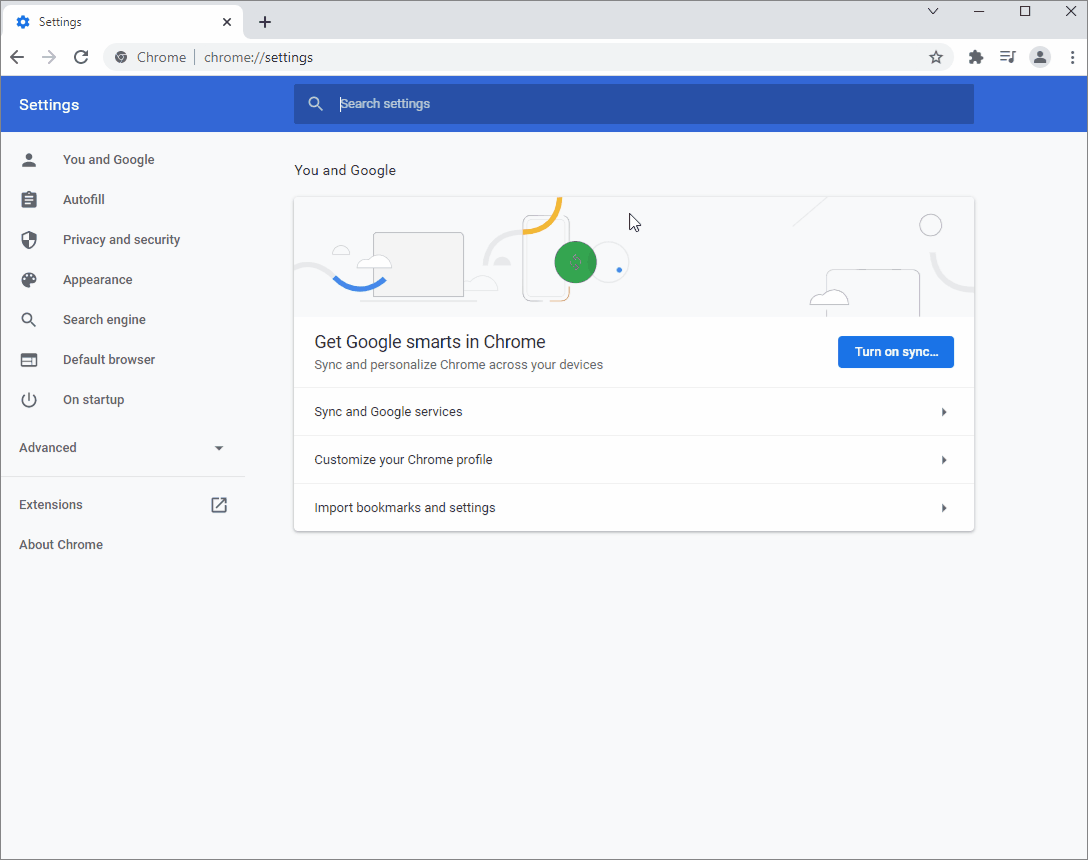Screen dimensions: 1088x860
Task: Expand the Advanced section arrow
Action: pyautogui.click(x=219, y=448)
